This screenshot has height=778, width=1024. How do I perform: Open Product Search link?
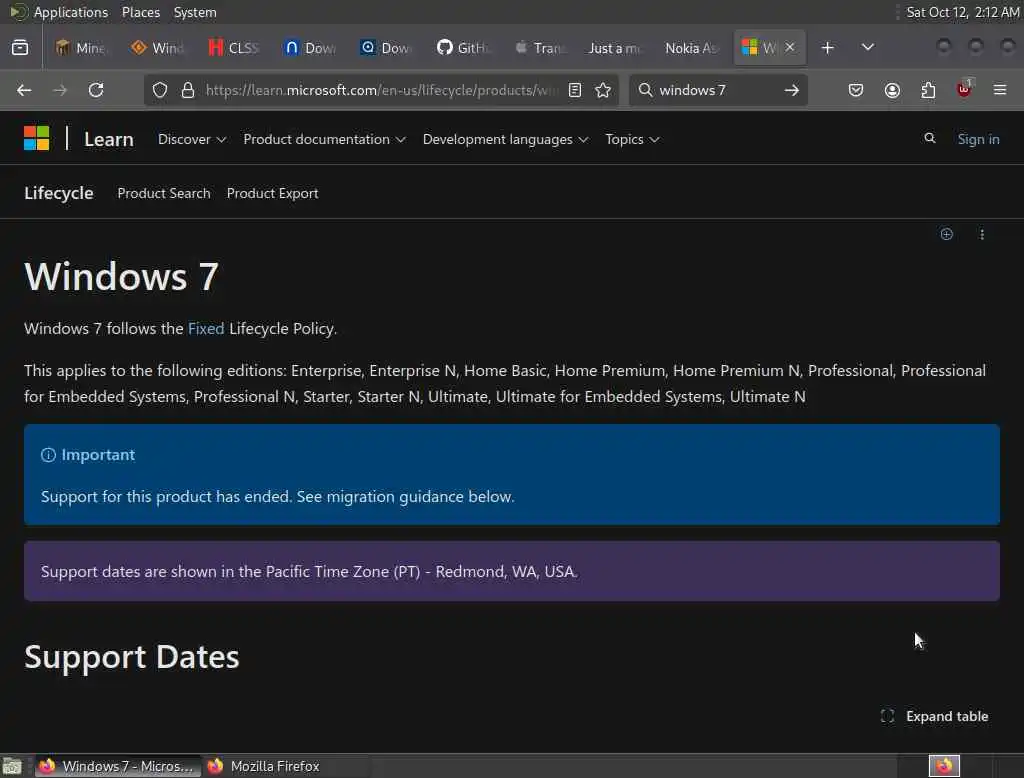(164, 193)
